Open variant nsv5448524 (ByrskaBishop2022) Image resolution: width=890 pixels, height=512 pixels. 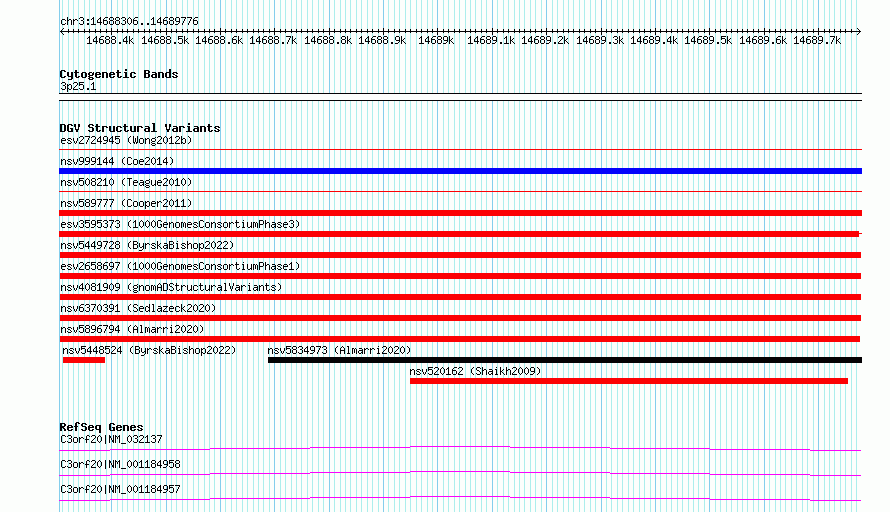pyautogui.click(x=149, y=350)
